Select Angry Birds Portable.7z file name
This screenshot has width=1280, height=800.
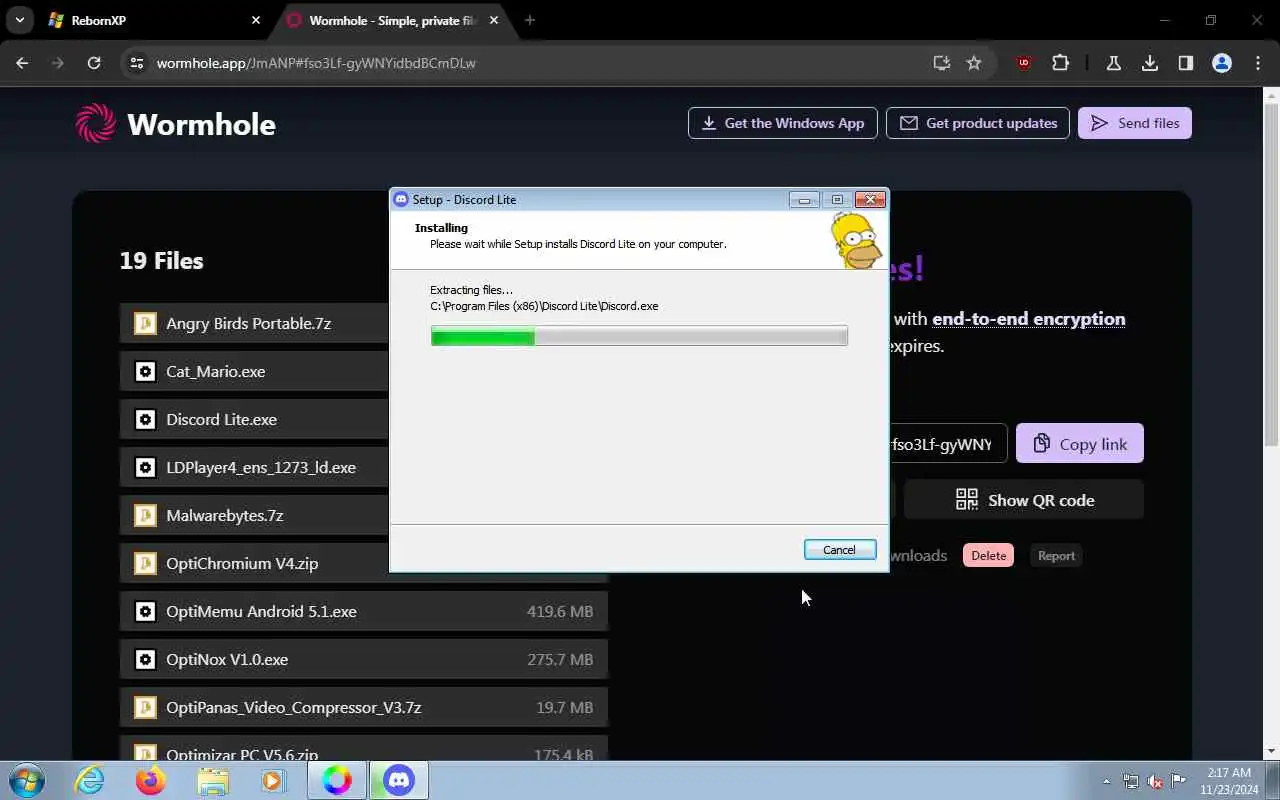pyautogui.click(x=248, y=323)
